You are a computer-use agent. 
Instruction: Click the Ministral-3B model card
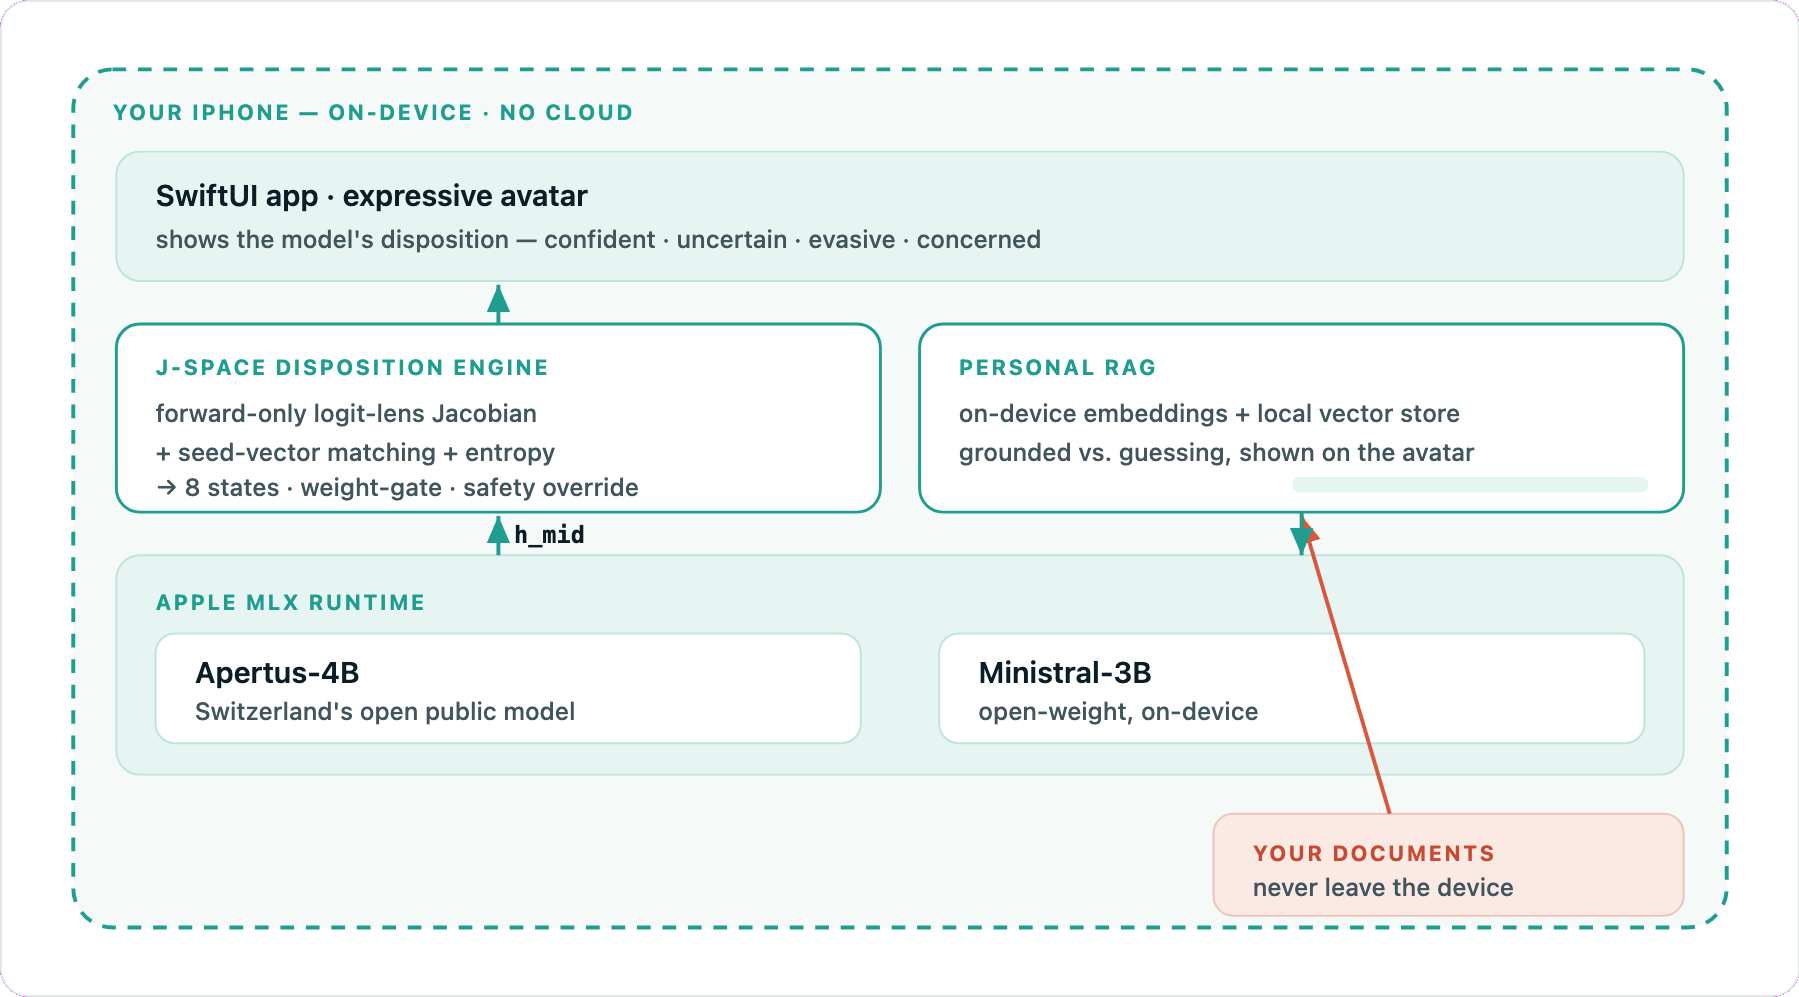coord(1292,688)
